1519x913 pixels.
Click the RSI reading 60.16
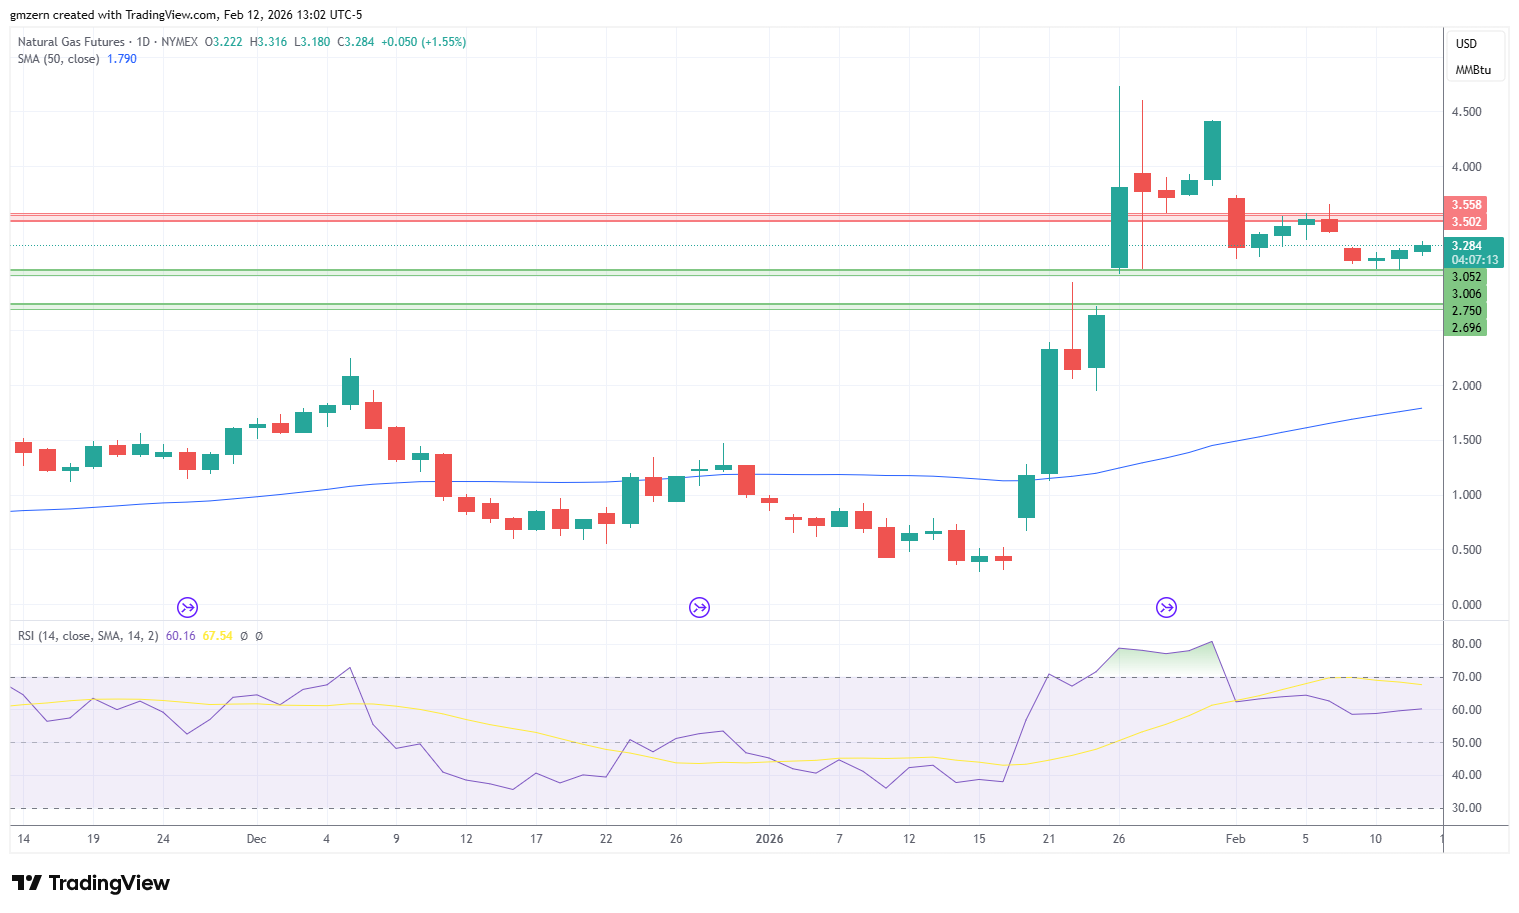tap(181, 636)
